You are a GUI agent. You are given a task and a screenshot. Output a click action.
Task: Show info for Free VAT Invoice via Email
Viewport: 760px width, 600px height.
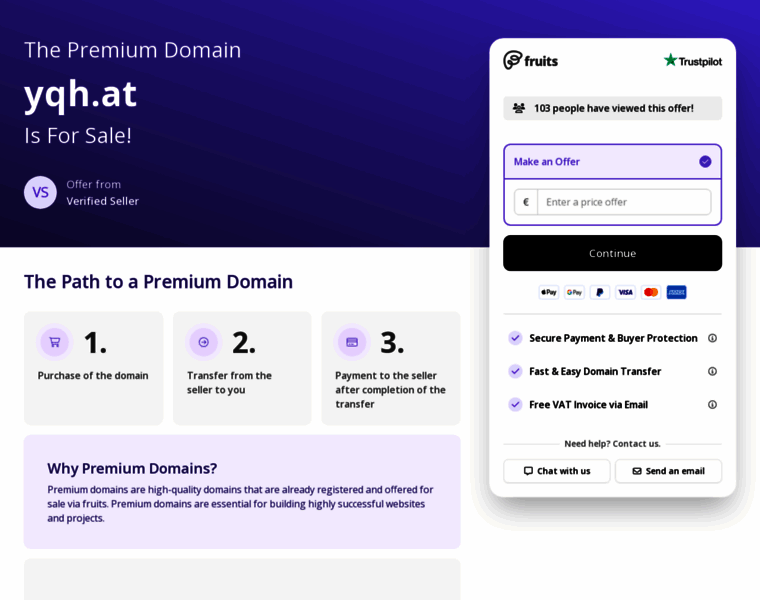[x=712, y=404]
